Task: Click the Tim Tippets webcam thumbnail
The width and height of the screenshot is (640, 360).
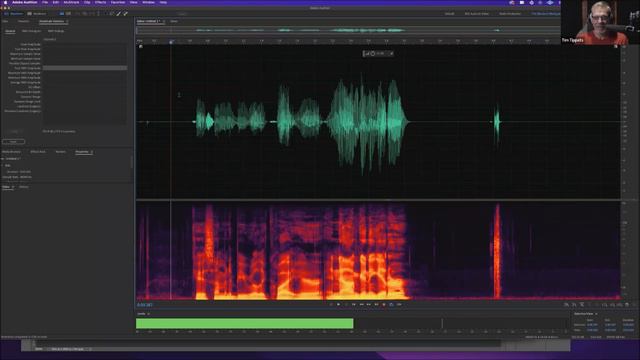Action: pyautogui.click(x=600, y=22)
